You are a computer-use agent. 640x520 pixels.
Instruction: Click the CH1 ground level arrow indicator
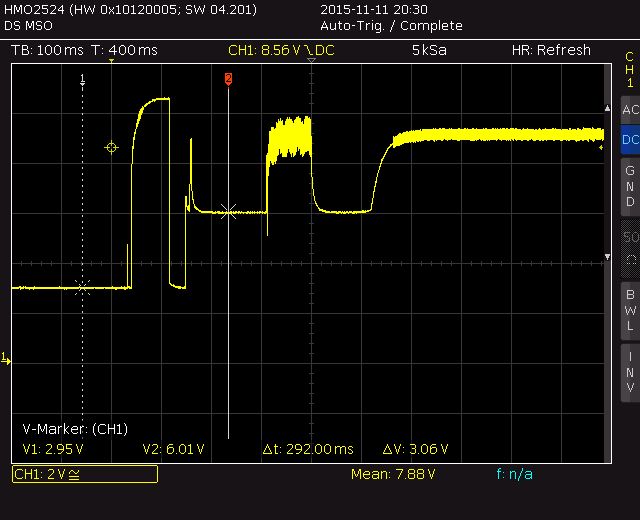(6, 359)
